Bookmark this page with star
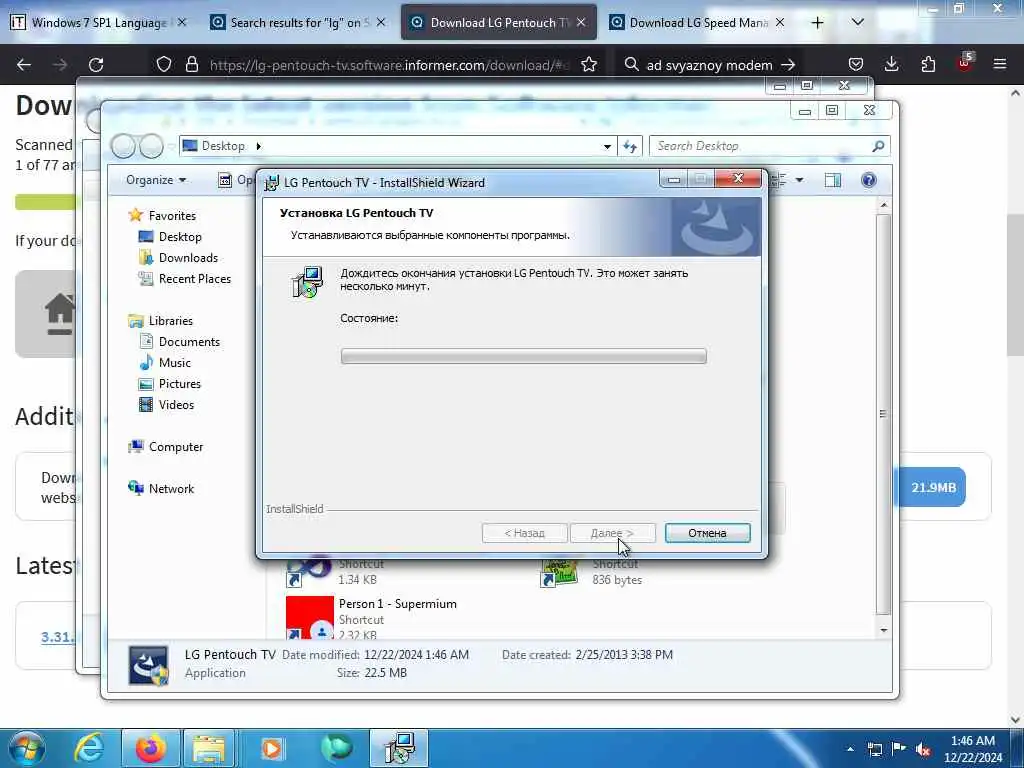Screen dimensions: 1024x768 coord(589,65)
